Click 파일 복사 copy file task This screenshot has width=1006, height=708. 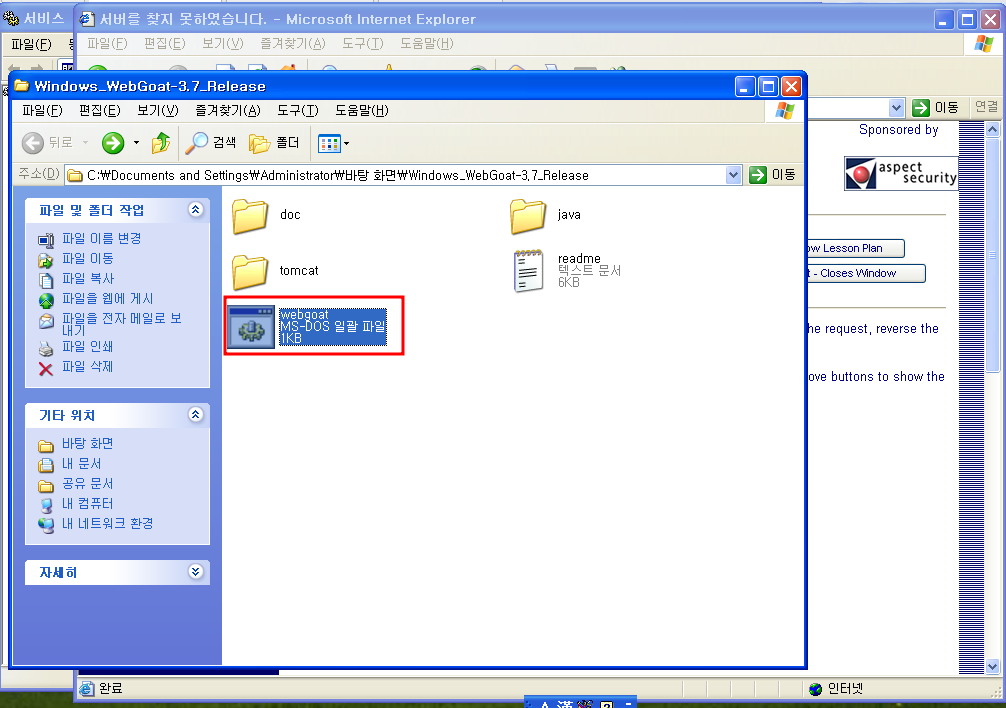[x=87, y=278]
